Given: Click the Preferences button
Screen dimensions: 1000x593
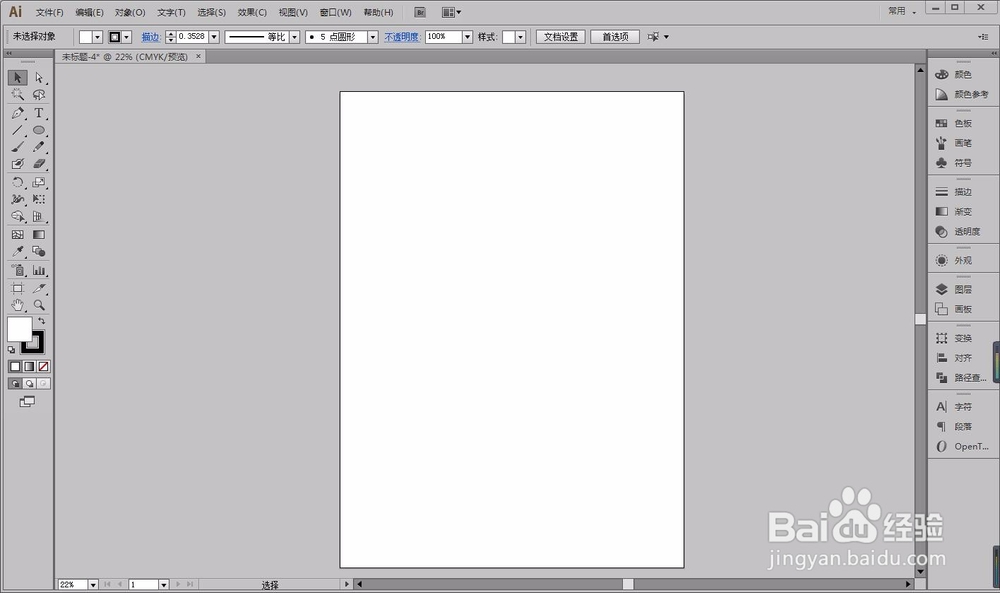Looking at the screenshot, I should (x=615, y=37).
